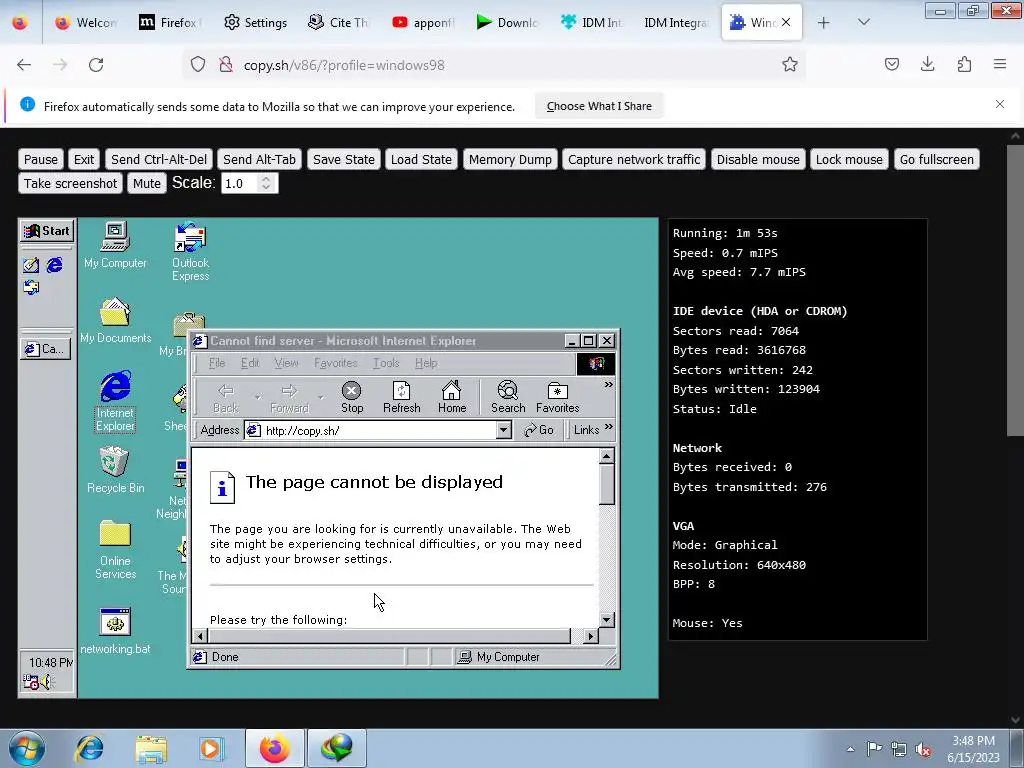Click the IE horizontal scrollbar right arrow

click(x=590, y=635)
